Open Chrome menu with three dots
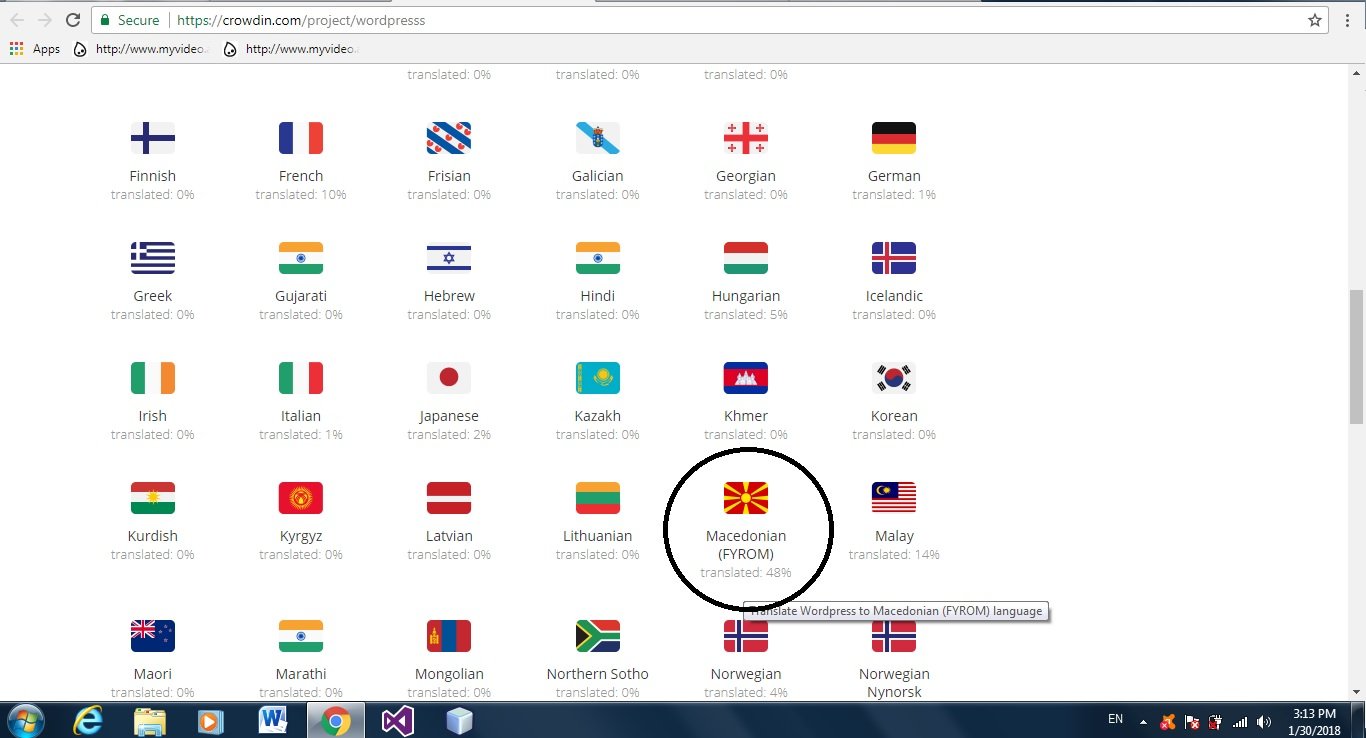The height and width of the screenshot is (738, 1366). coord(1348,20)
